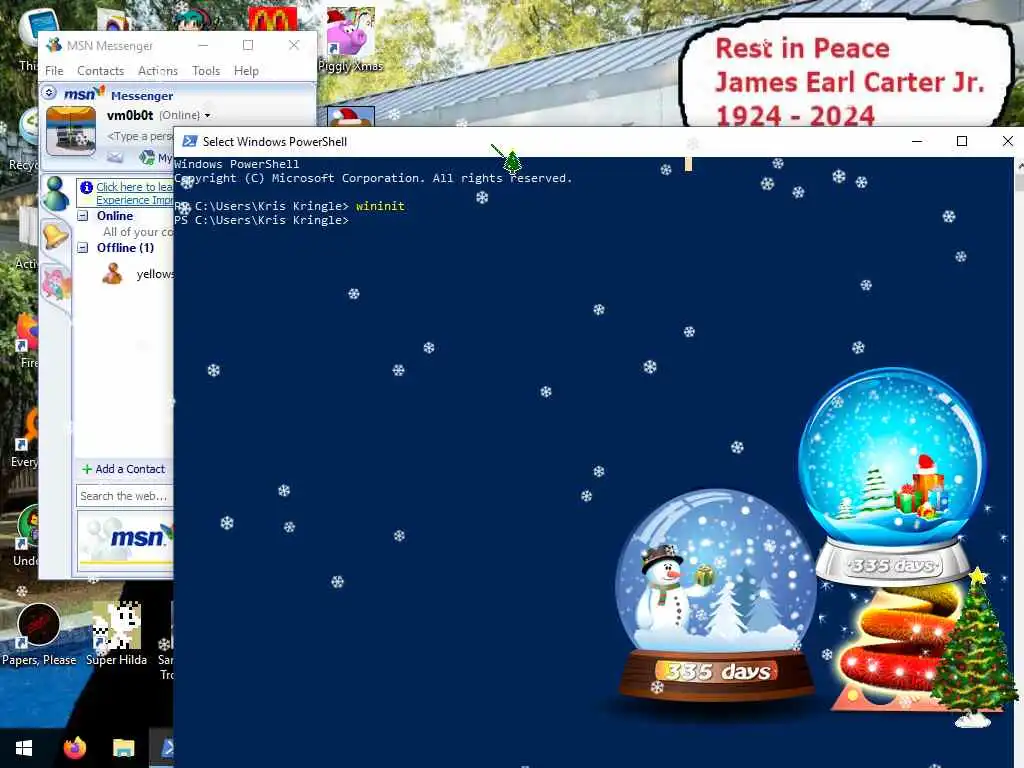Screen dimensions: 1024x768
Task: Click the decorated Christmas tree widget
Action: click(974, 648)
